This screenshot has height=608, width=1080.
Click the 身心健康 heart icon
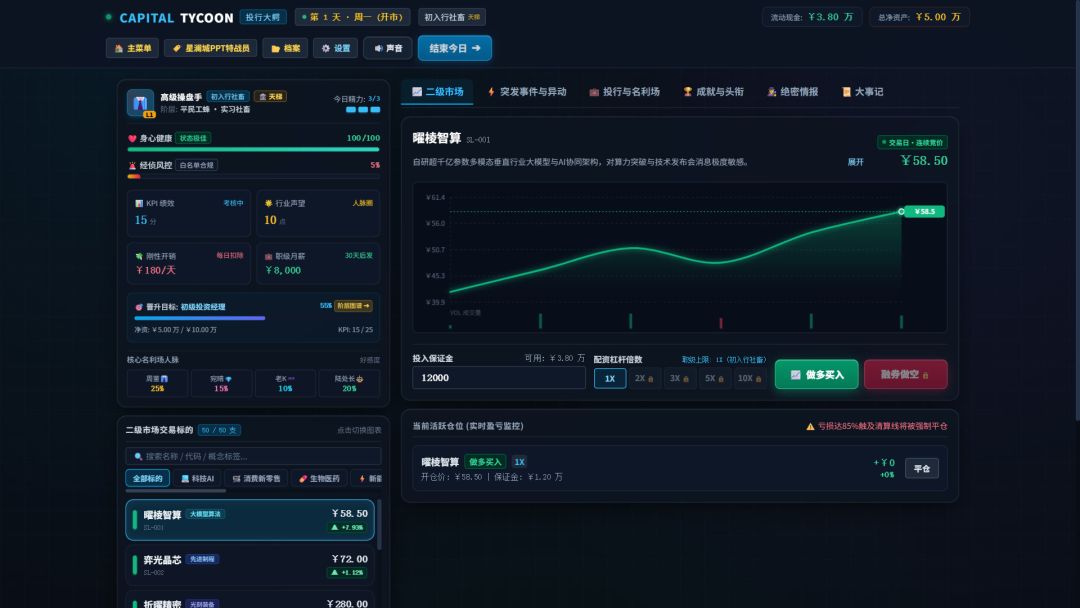132,138
